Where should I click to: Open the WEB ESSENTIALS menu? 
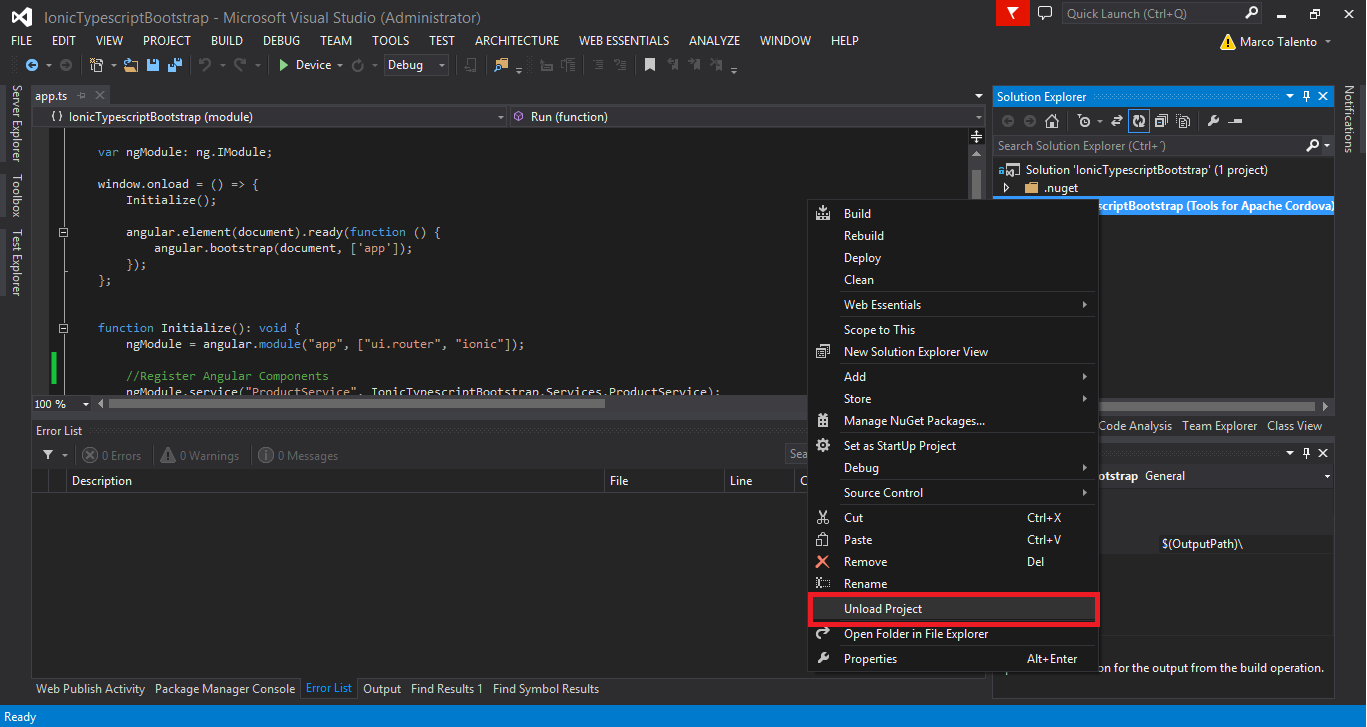[x=623, y=41]
